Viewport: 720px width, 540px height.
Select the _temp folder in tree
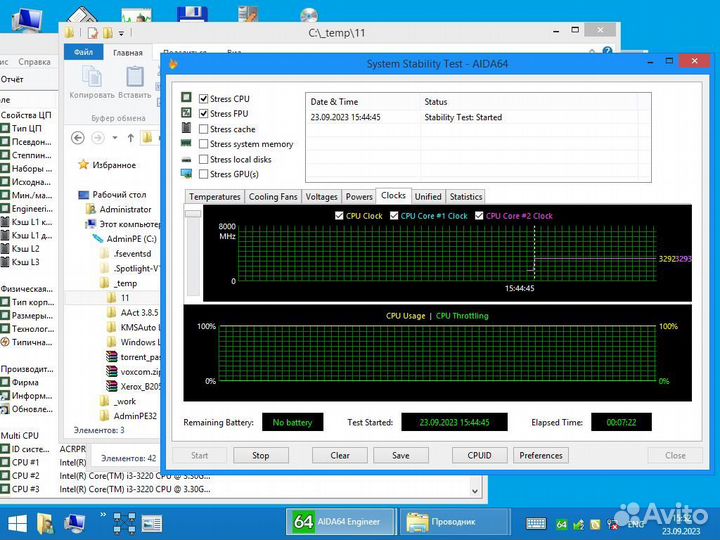(125, 283)
